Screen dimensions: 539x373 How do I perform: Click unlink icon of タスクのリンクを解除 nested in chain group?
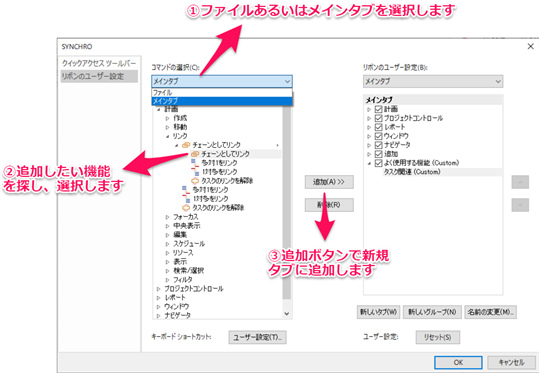click(x=195, y=180)
